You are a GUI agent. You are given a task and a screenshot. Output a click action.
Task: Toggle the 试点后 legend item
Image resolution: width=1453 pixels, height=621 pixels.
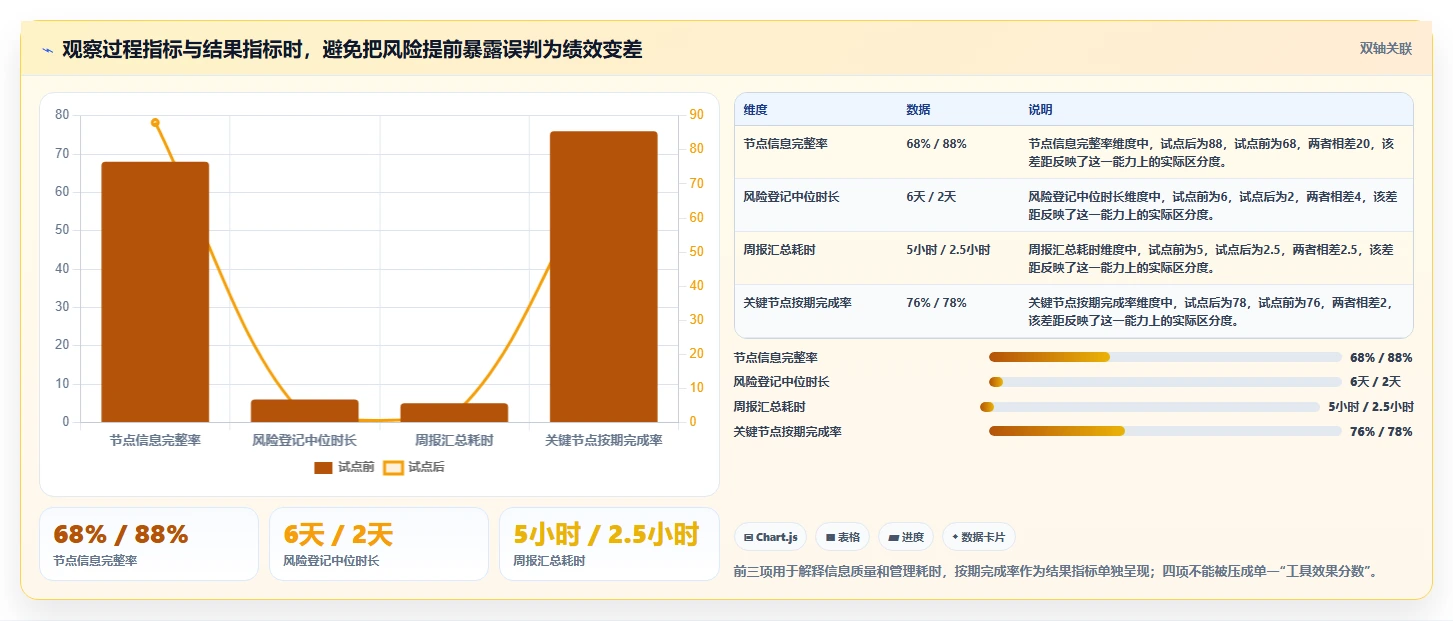[x=414, y=467]
